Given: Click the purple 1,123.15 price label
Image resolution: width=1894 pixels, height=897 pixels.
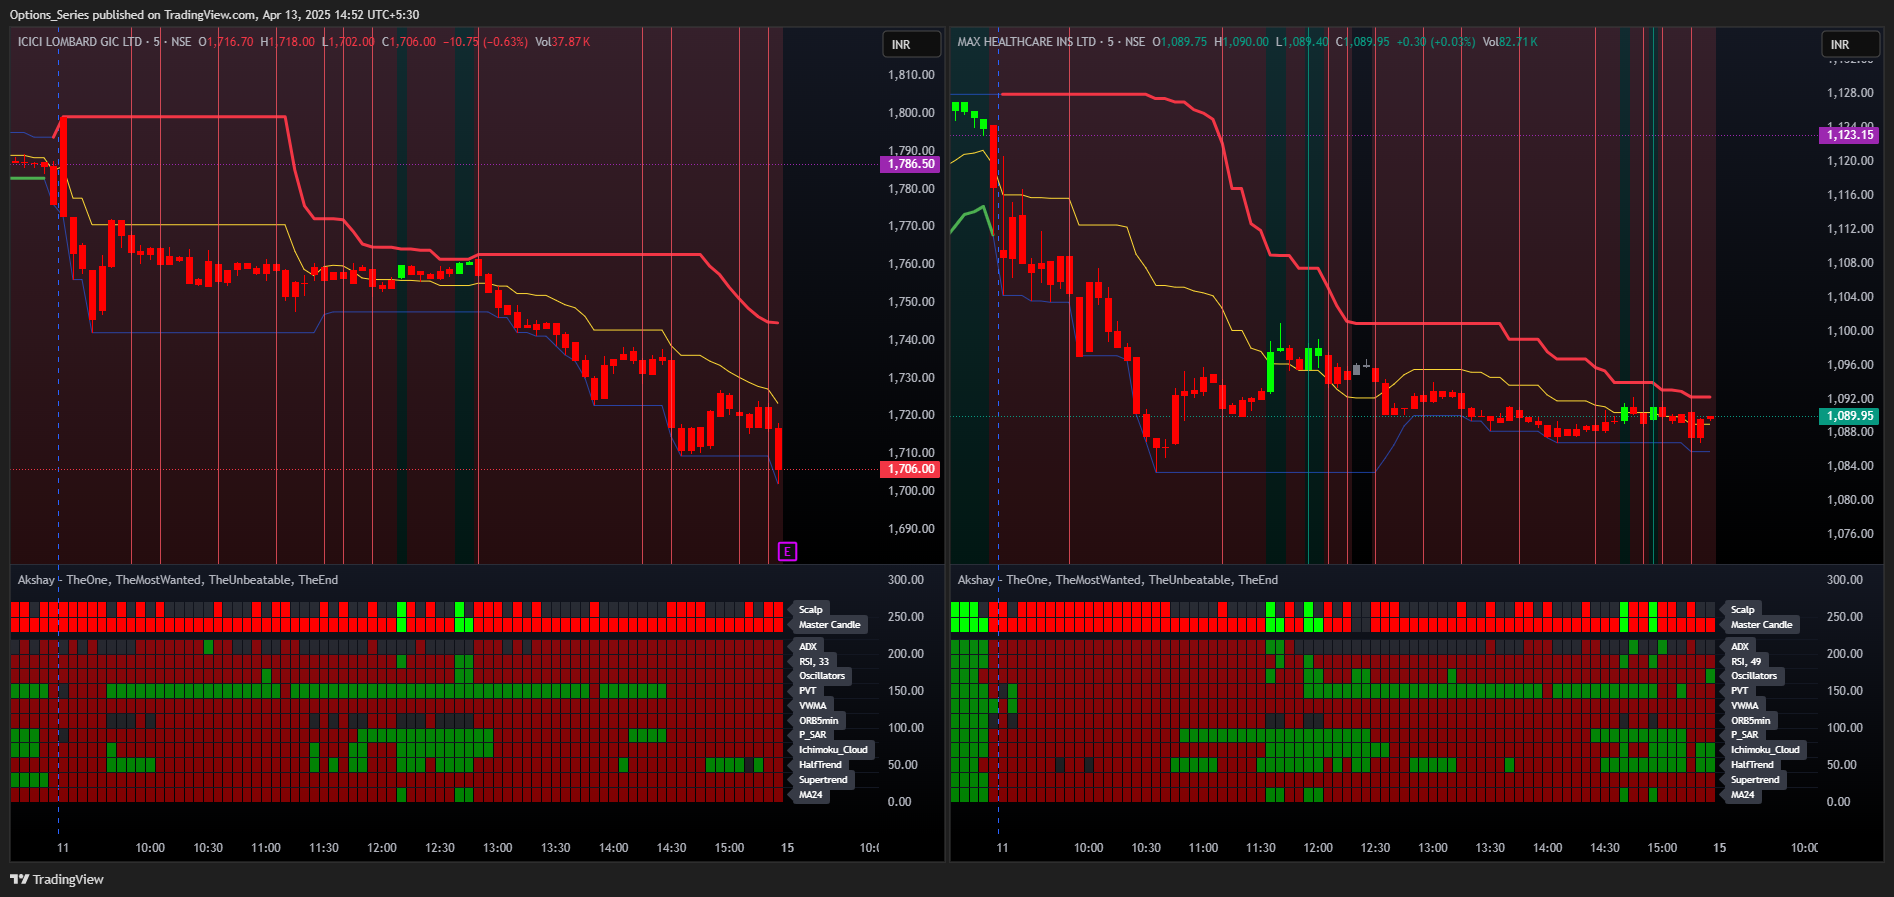Looking at the screenshot, I should (1849, 135).
